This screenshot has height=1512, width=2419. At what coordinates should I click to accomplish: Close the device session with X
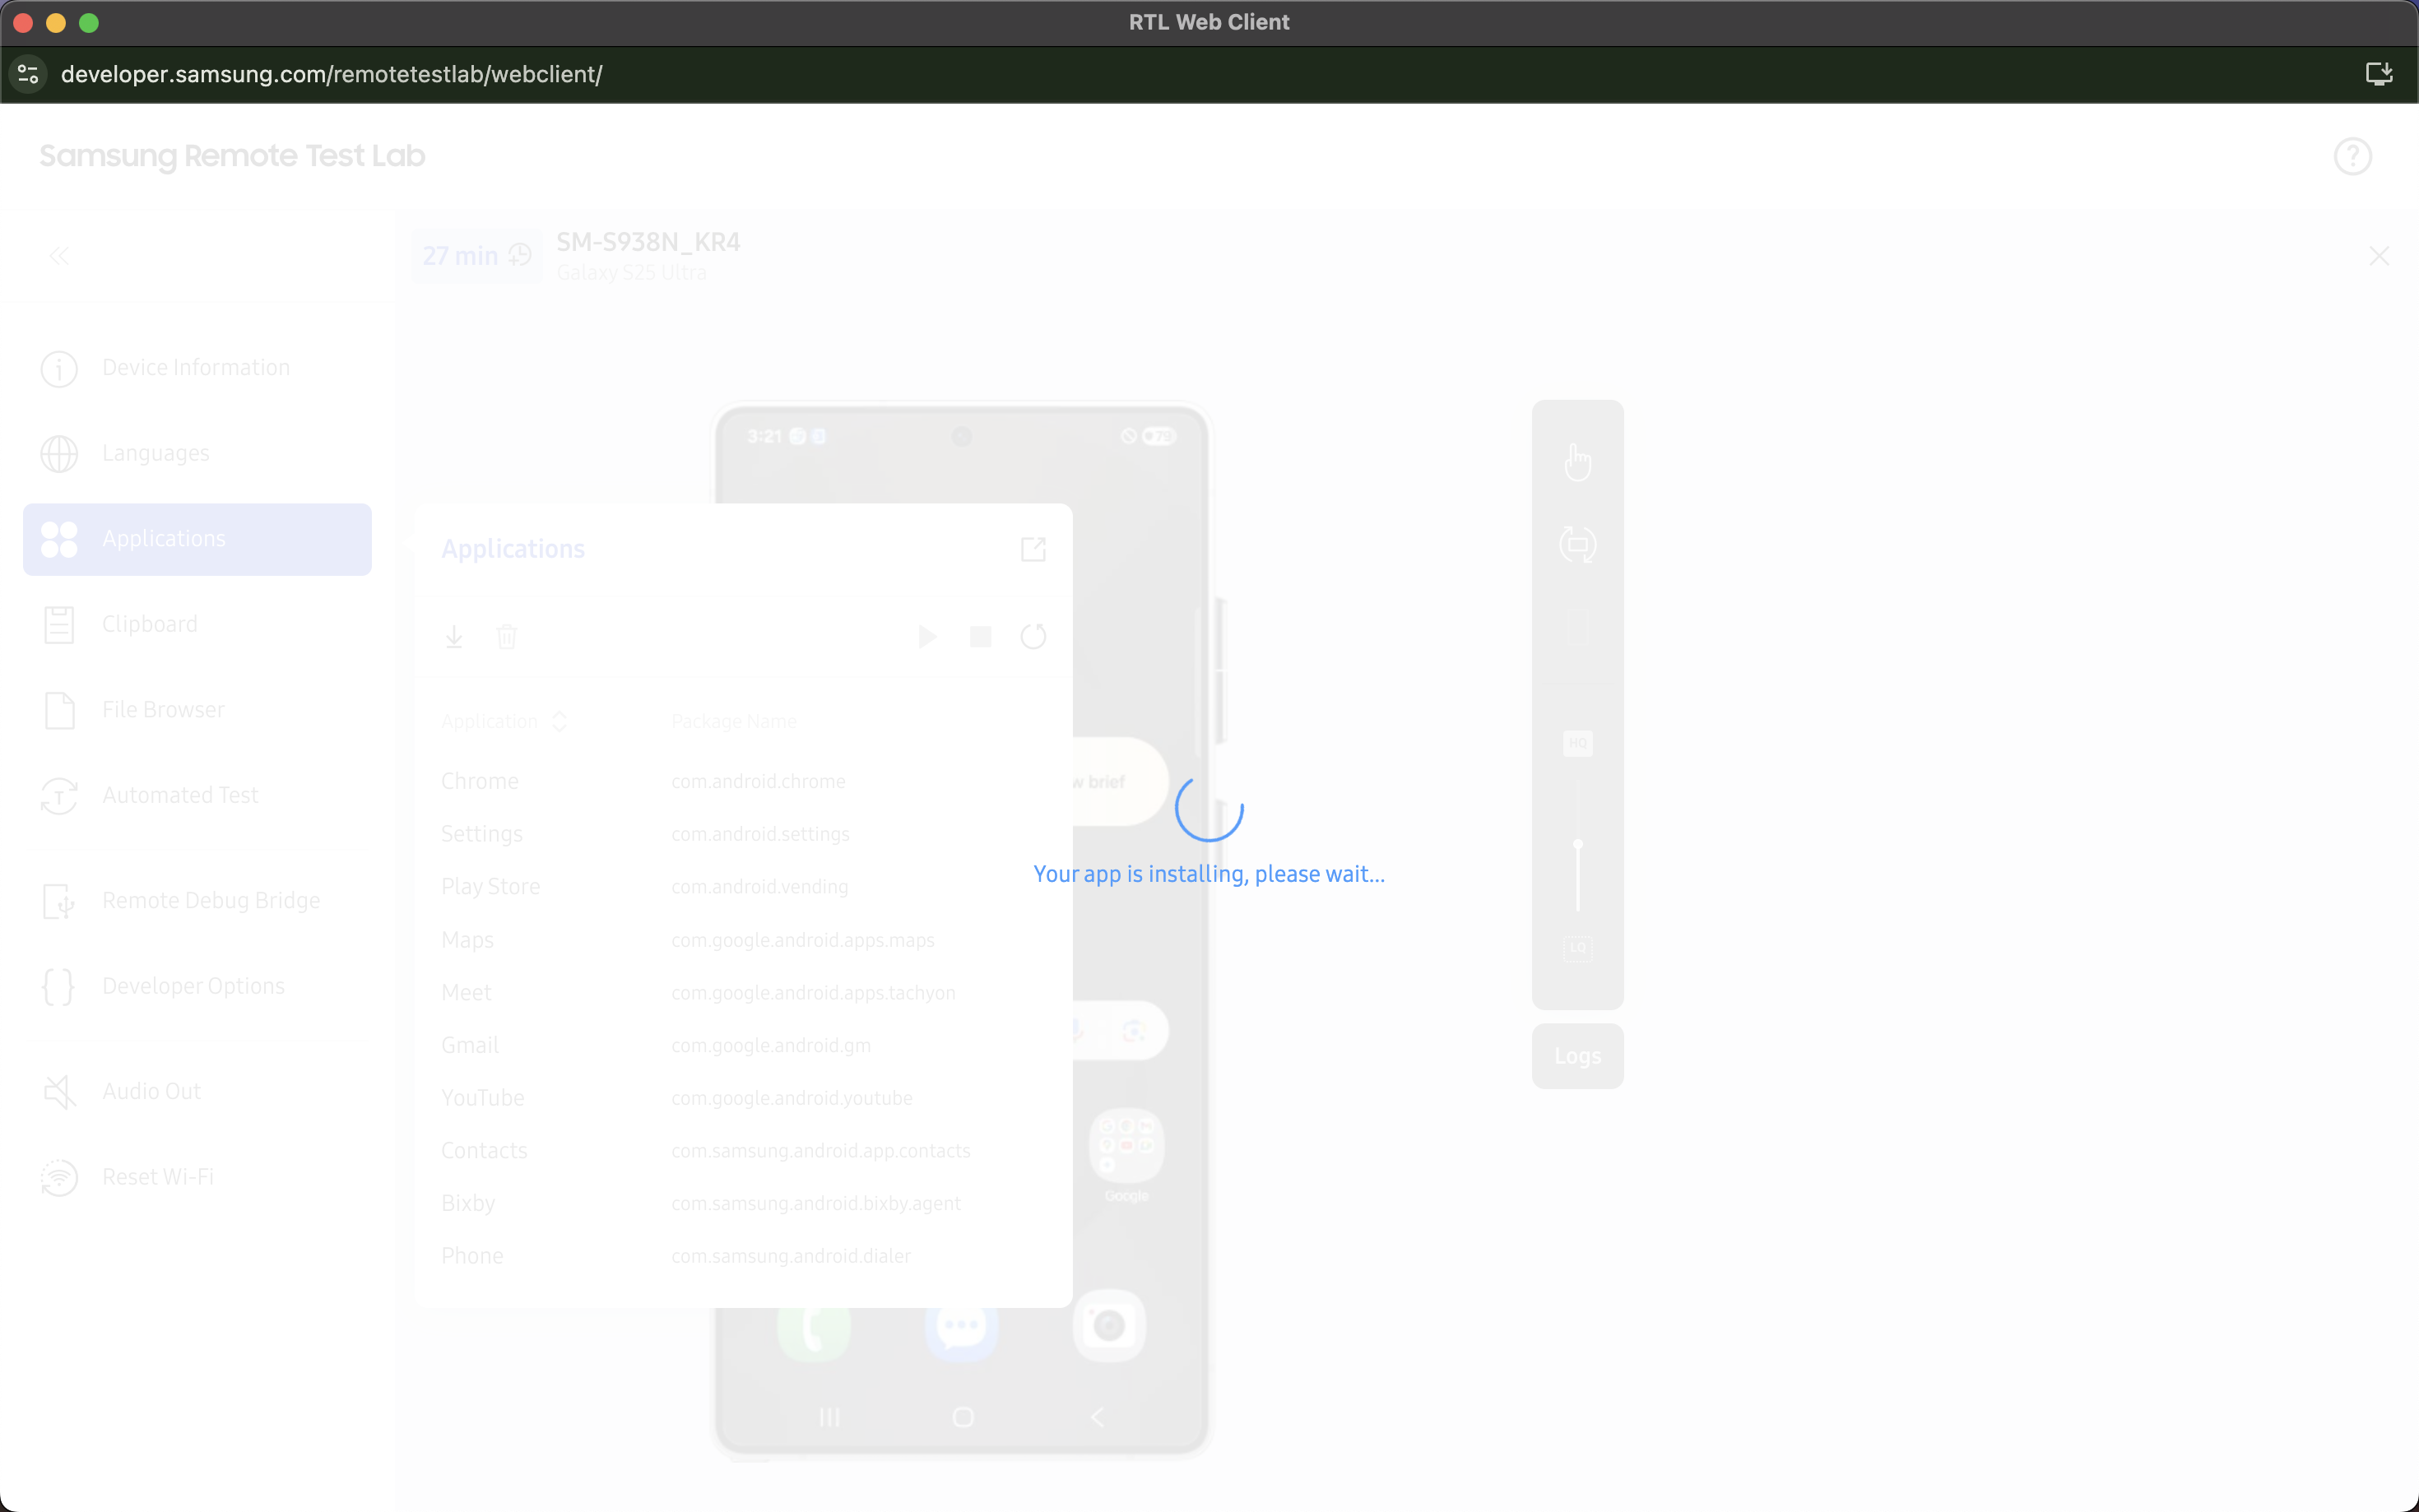click(2378, 256)
